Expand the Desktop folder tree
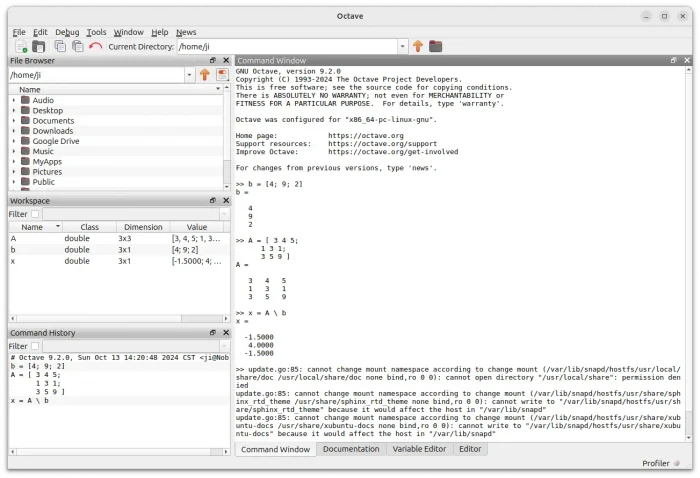 pos(14,110)
